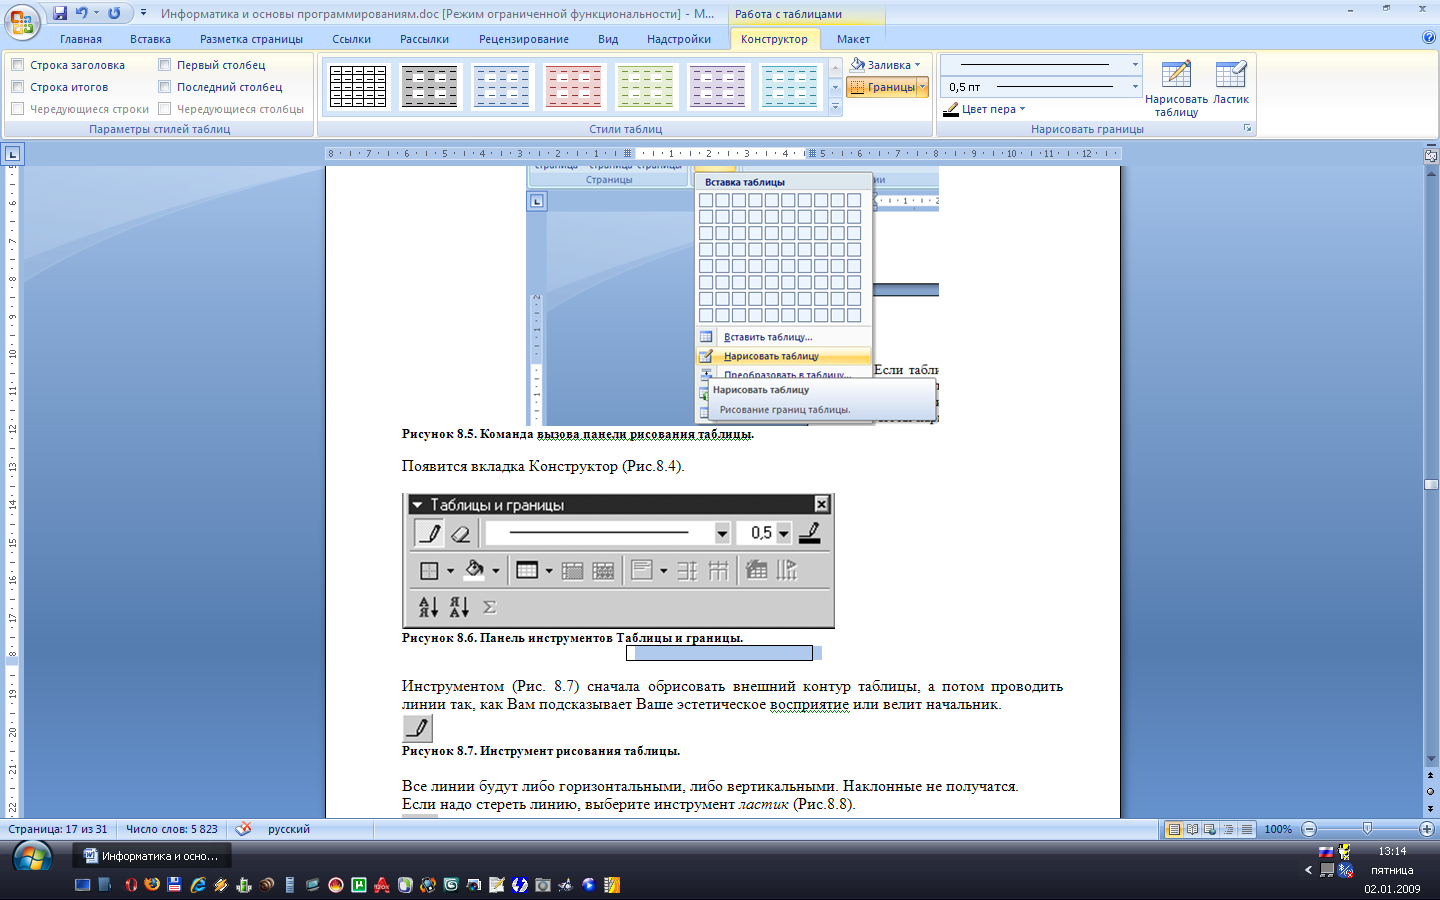
Task: Switch to the Главная tab
Action: pos(81,39)
